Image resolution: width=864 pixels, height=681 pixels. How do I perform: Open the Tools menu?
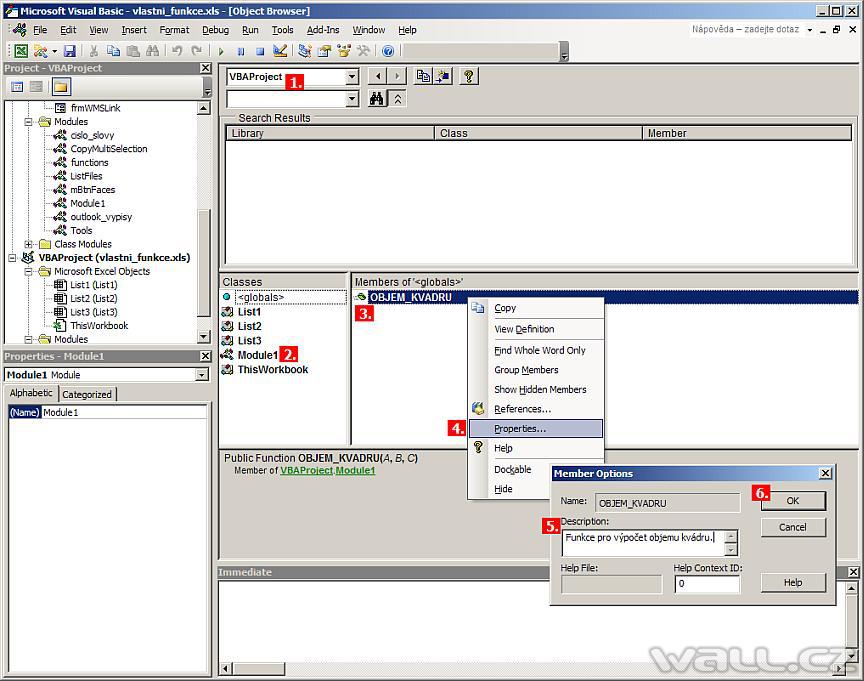tap(282, 30)
